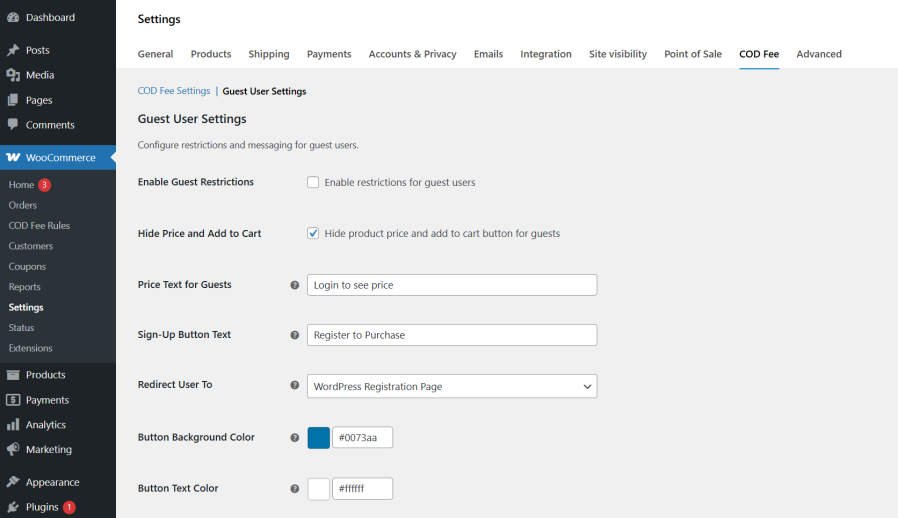This screenshot has width=898, height=518.
Task: Click the blue Button Background Color swatch
Action: click(319, 438)
